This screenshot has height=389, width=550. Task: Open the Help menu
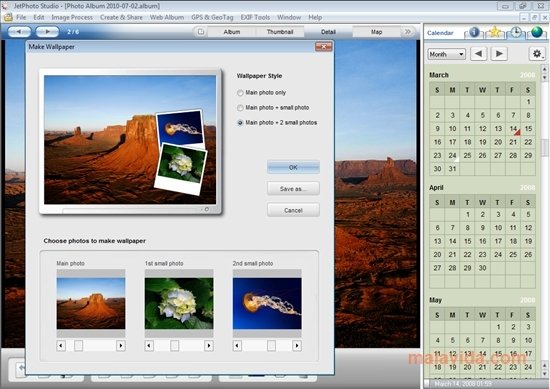(x=315, y=17)
